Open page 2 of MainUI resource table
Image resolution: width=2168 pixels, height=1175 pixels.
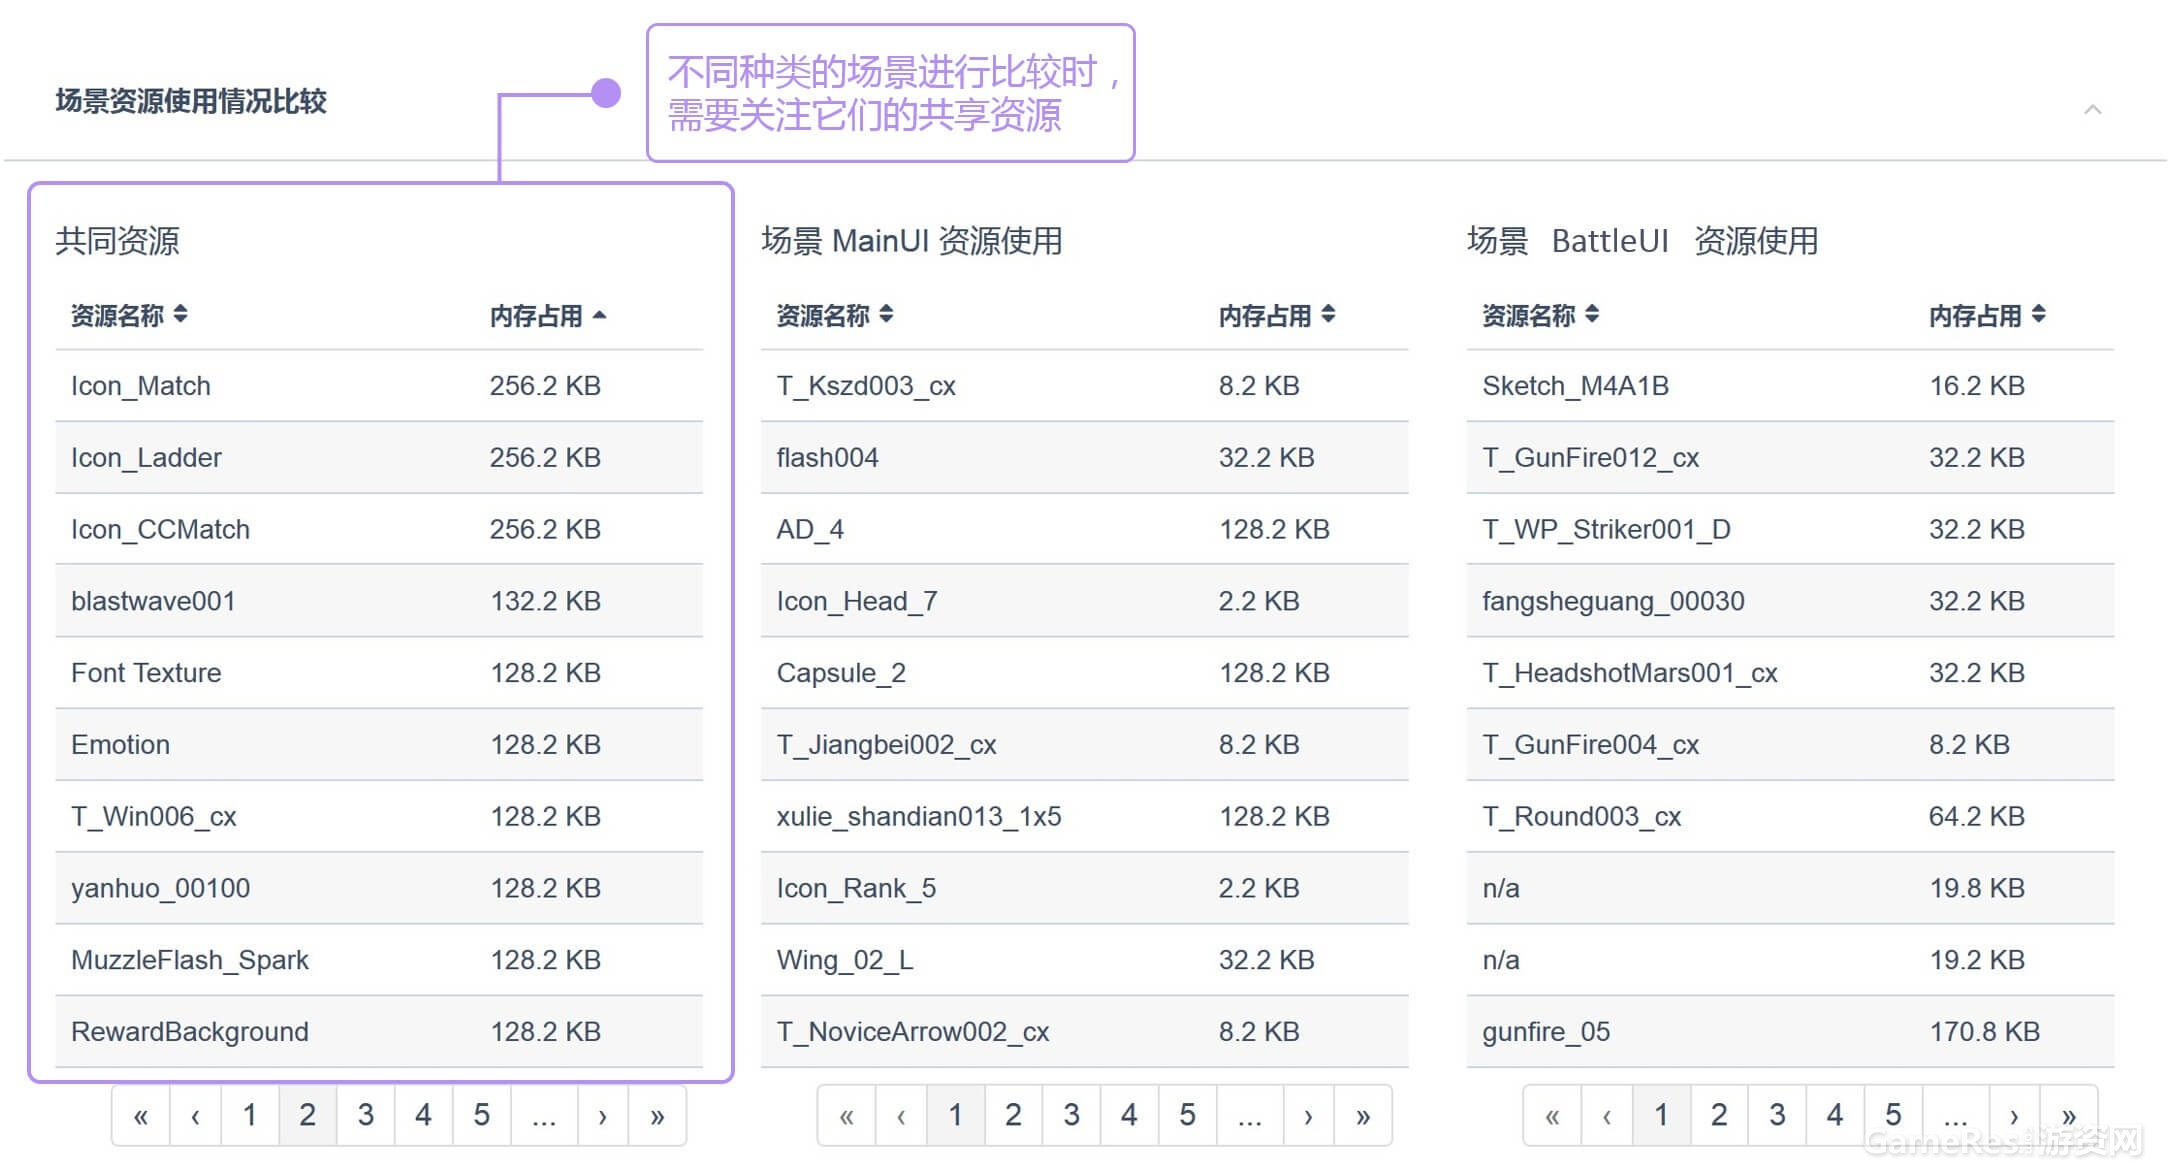pyautogui.click(x=1013, y=1116)
